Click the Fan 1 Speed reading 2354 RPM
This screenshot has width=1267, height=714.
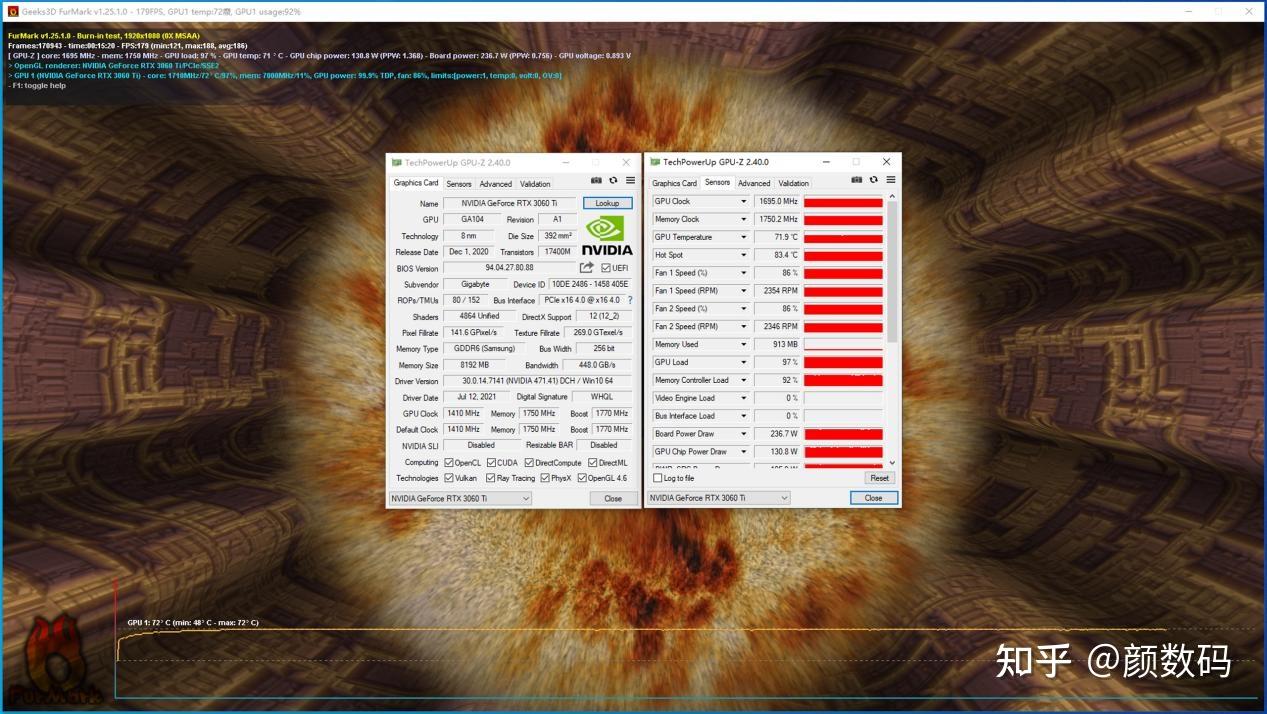(x=776, y=291)
